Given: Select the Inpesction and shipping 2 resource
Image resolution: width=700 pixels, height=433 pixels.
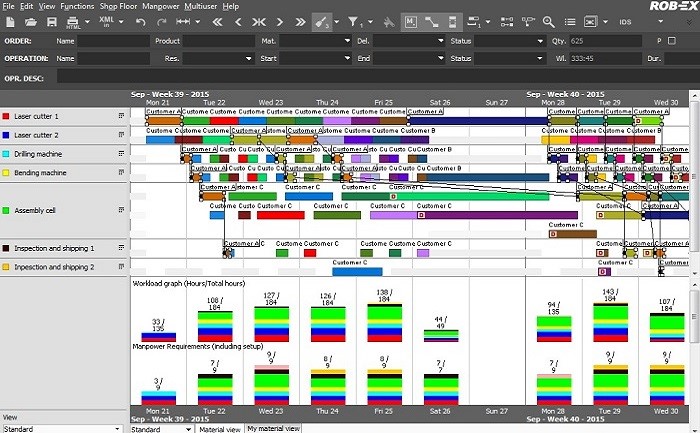Looking at the screenshot, I should [54, 267].
